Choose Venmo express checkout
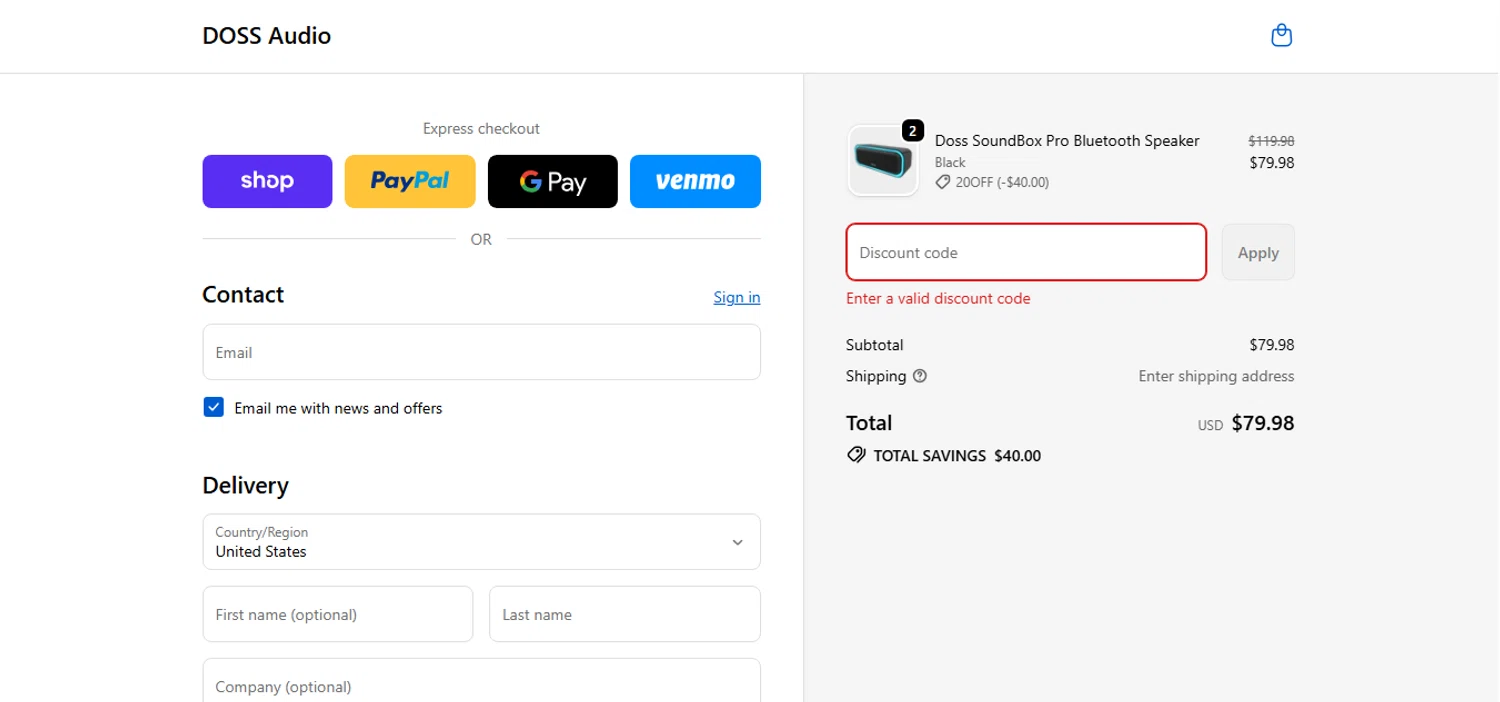Viewport: 1500px width, 702px height. 695,181
